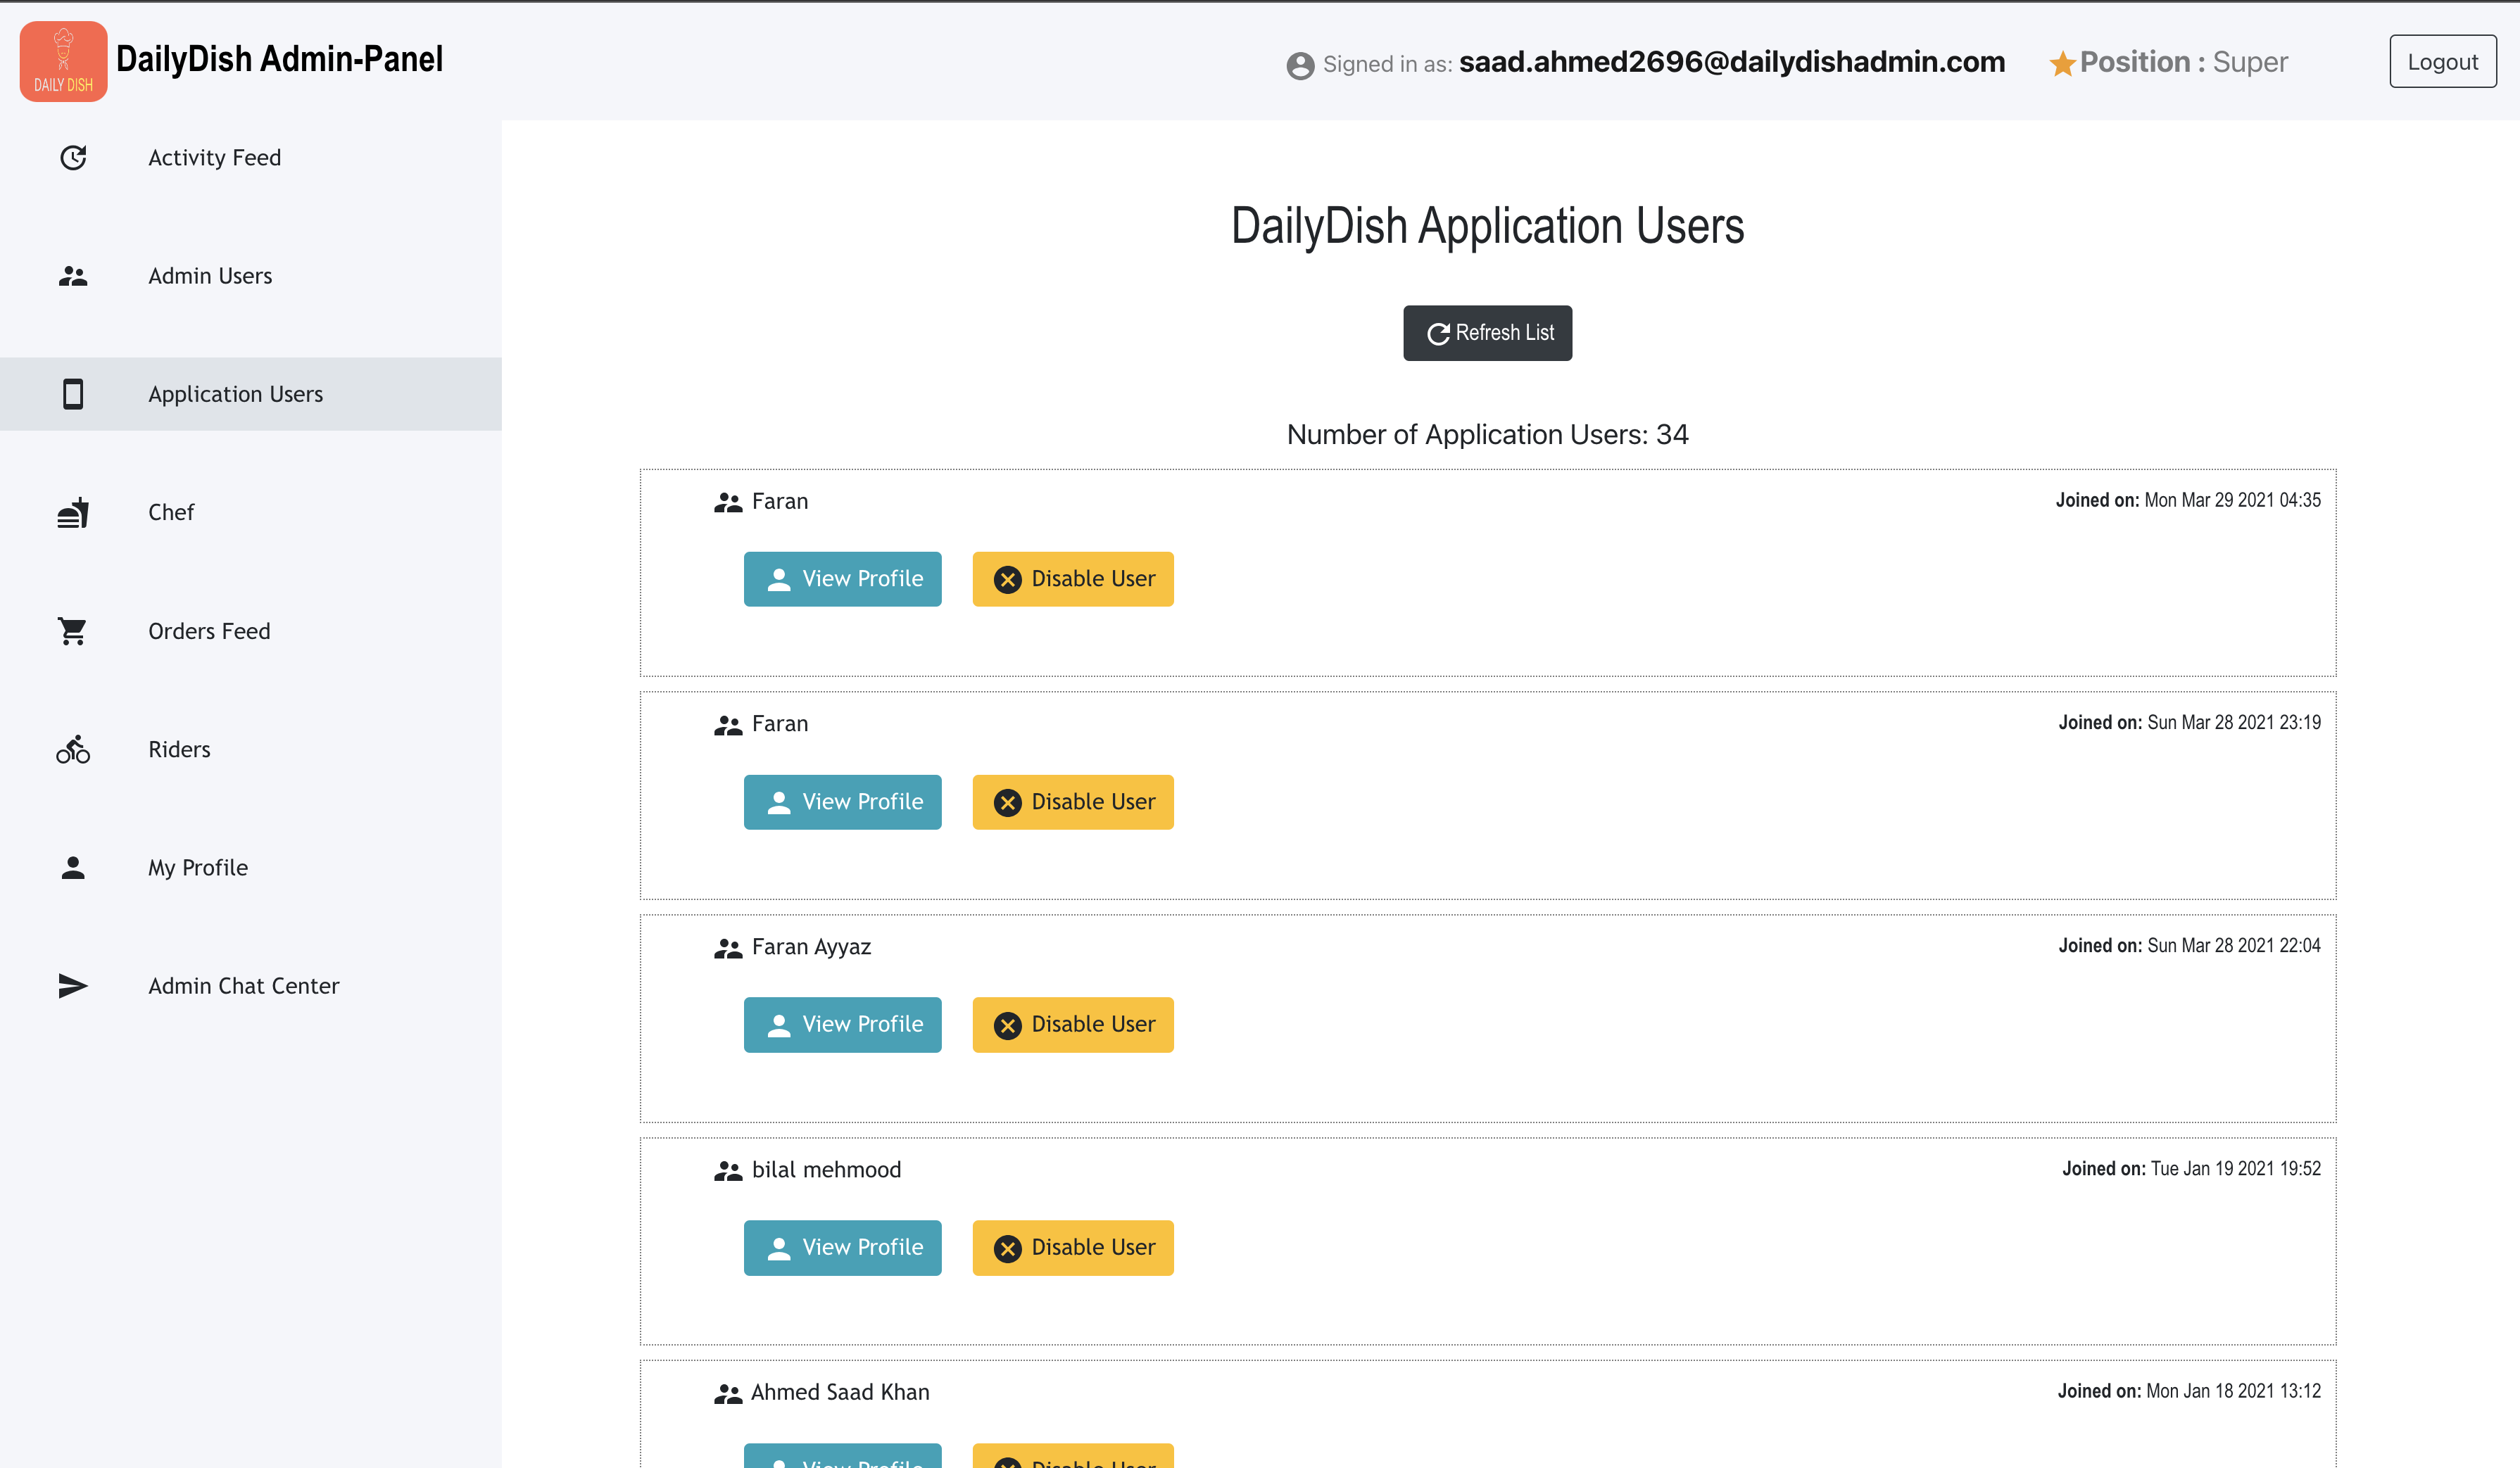The height and width of the screenshot is (1468, 2520).
Task: View Profile of Faran joined 23:19
Action: (842, 802)
